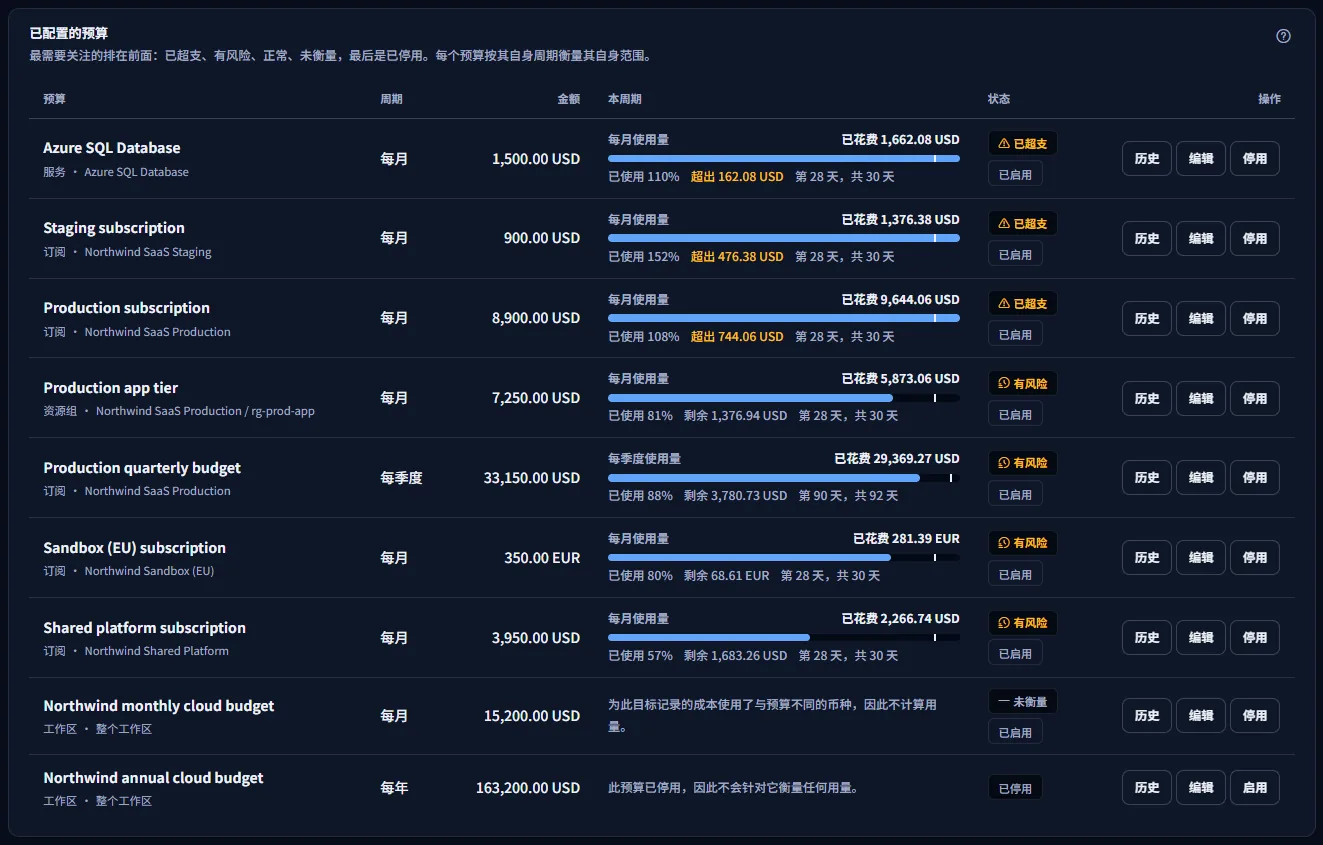This screenshot has width=1323, height=845.
Task: Open 历史 for Northwind annual cloud budget
Action: coord(1147,788)
